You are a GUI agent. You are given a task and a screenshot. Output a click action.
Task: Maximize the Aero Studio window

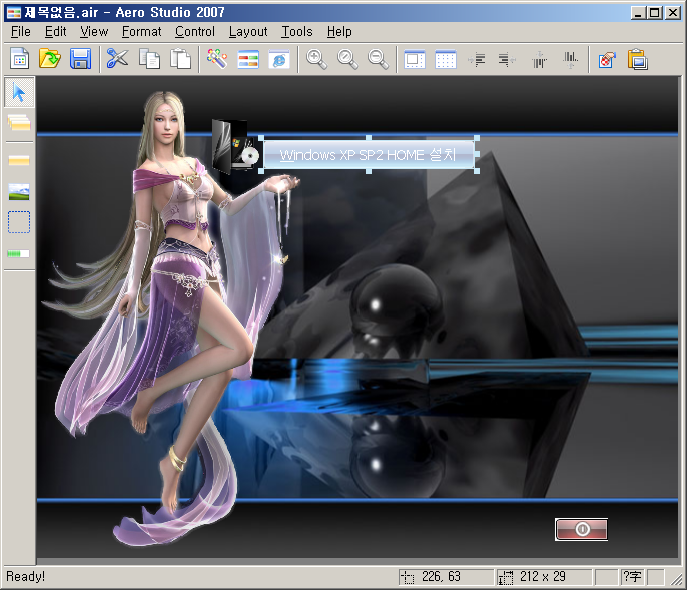coord(655,13)
